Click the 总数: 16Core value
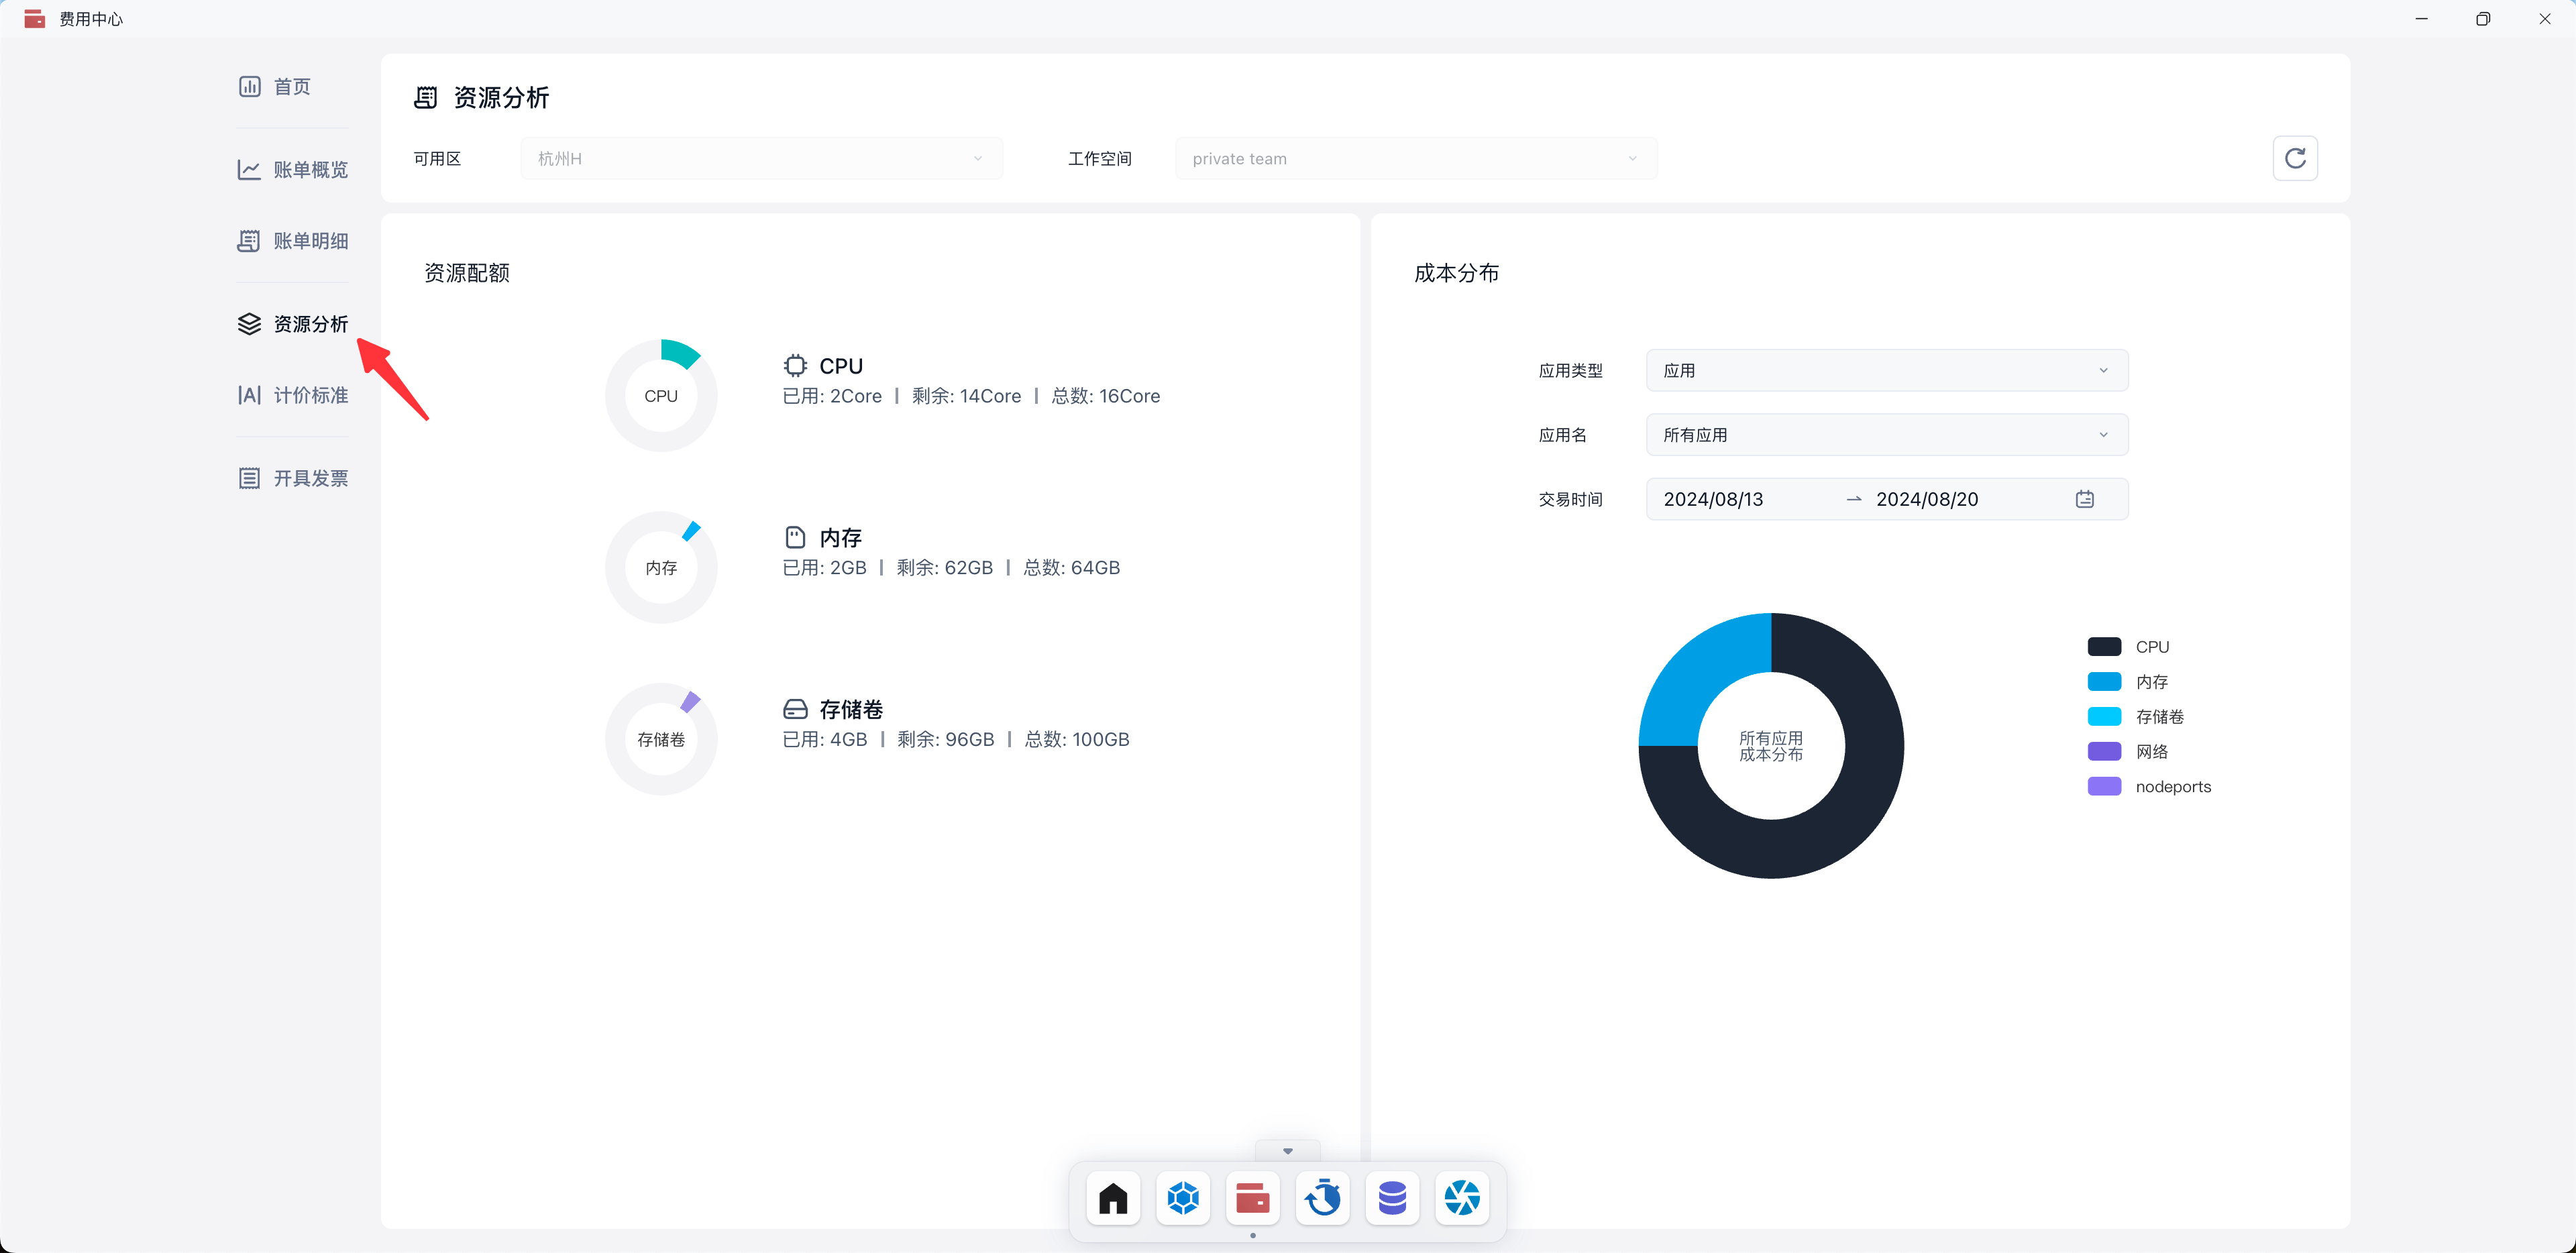The image size is (2576, 1253). tap(1106, 397)
